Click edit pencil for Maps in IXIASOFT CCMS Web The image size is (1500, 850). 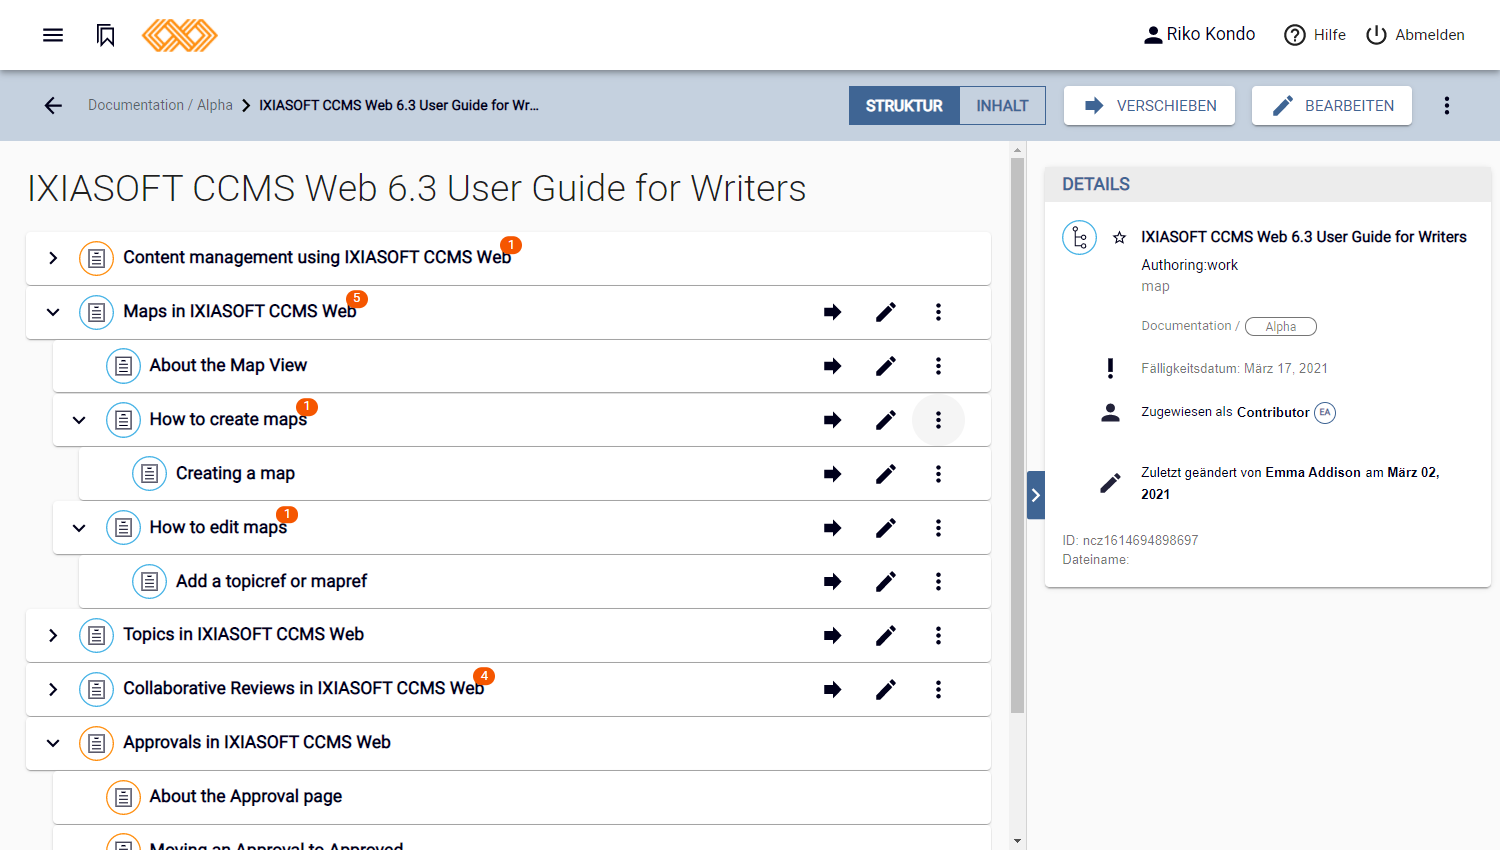[886, 312]
